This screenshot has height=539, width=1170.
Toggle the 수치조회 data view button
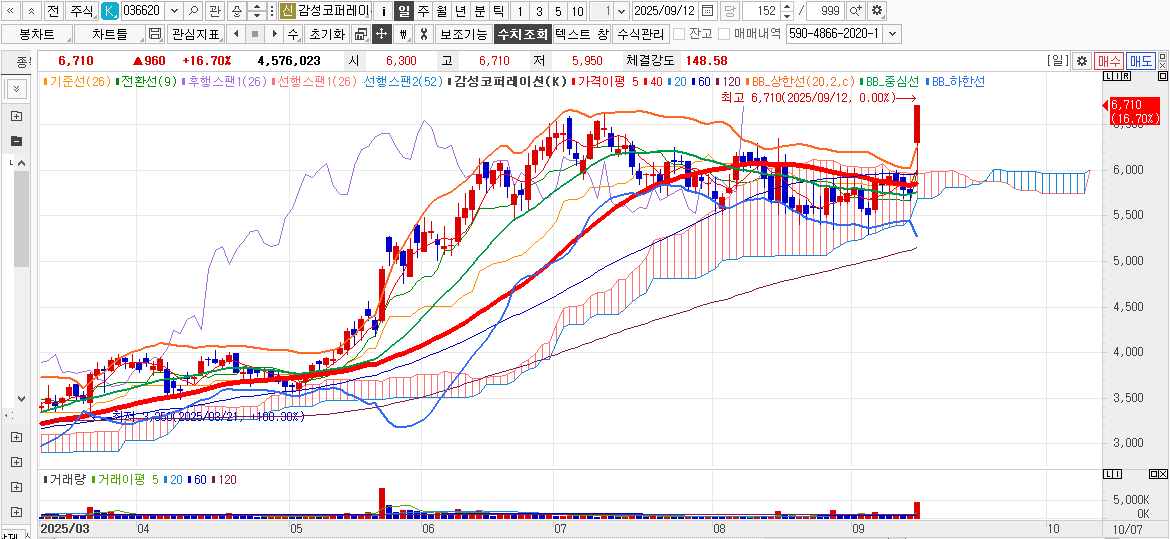click(522, 34)
